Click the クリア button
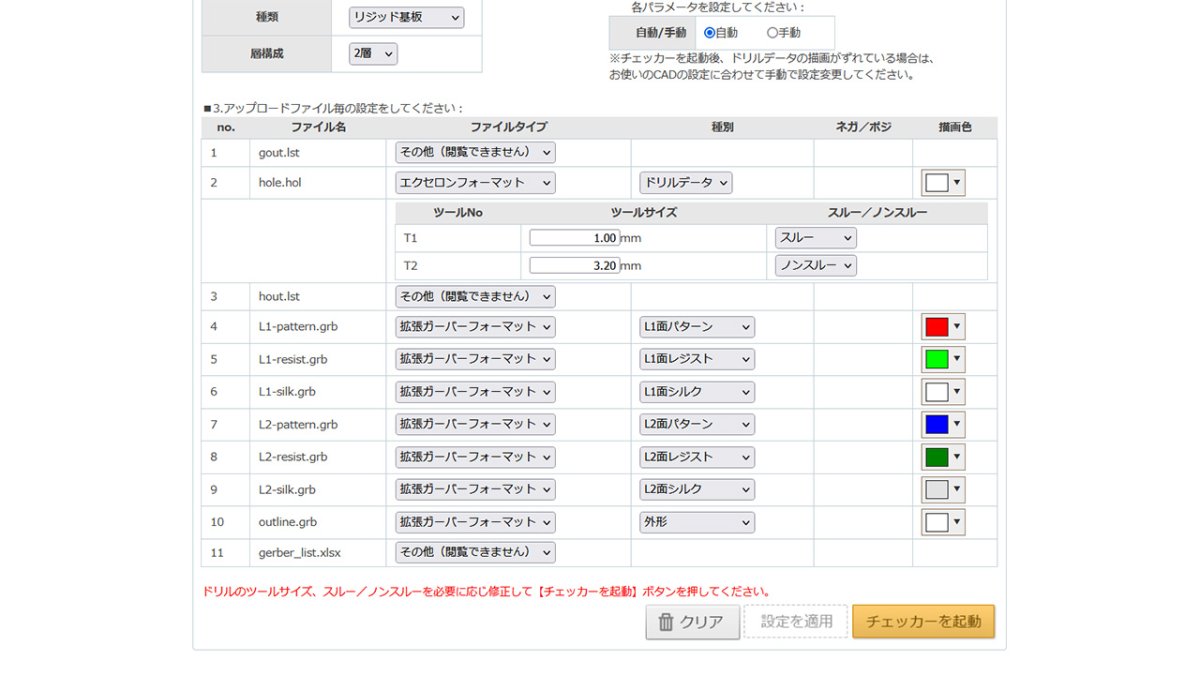The width and height of the screenshot is (1200, 675). [x=692, y=622]
